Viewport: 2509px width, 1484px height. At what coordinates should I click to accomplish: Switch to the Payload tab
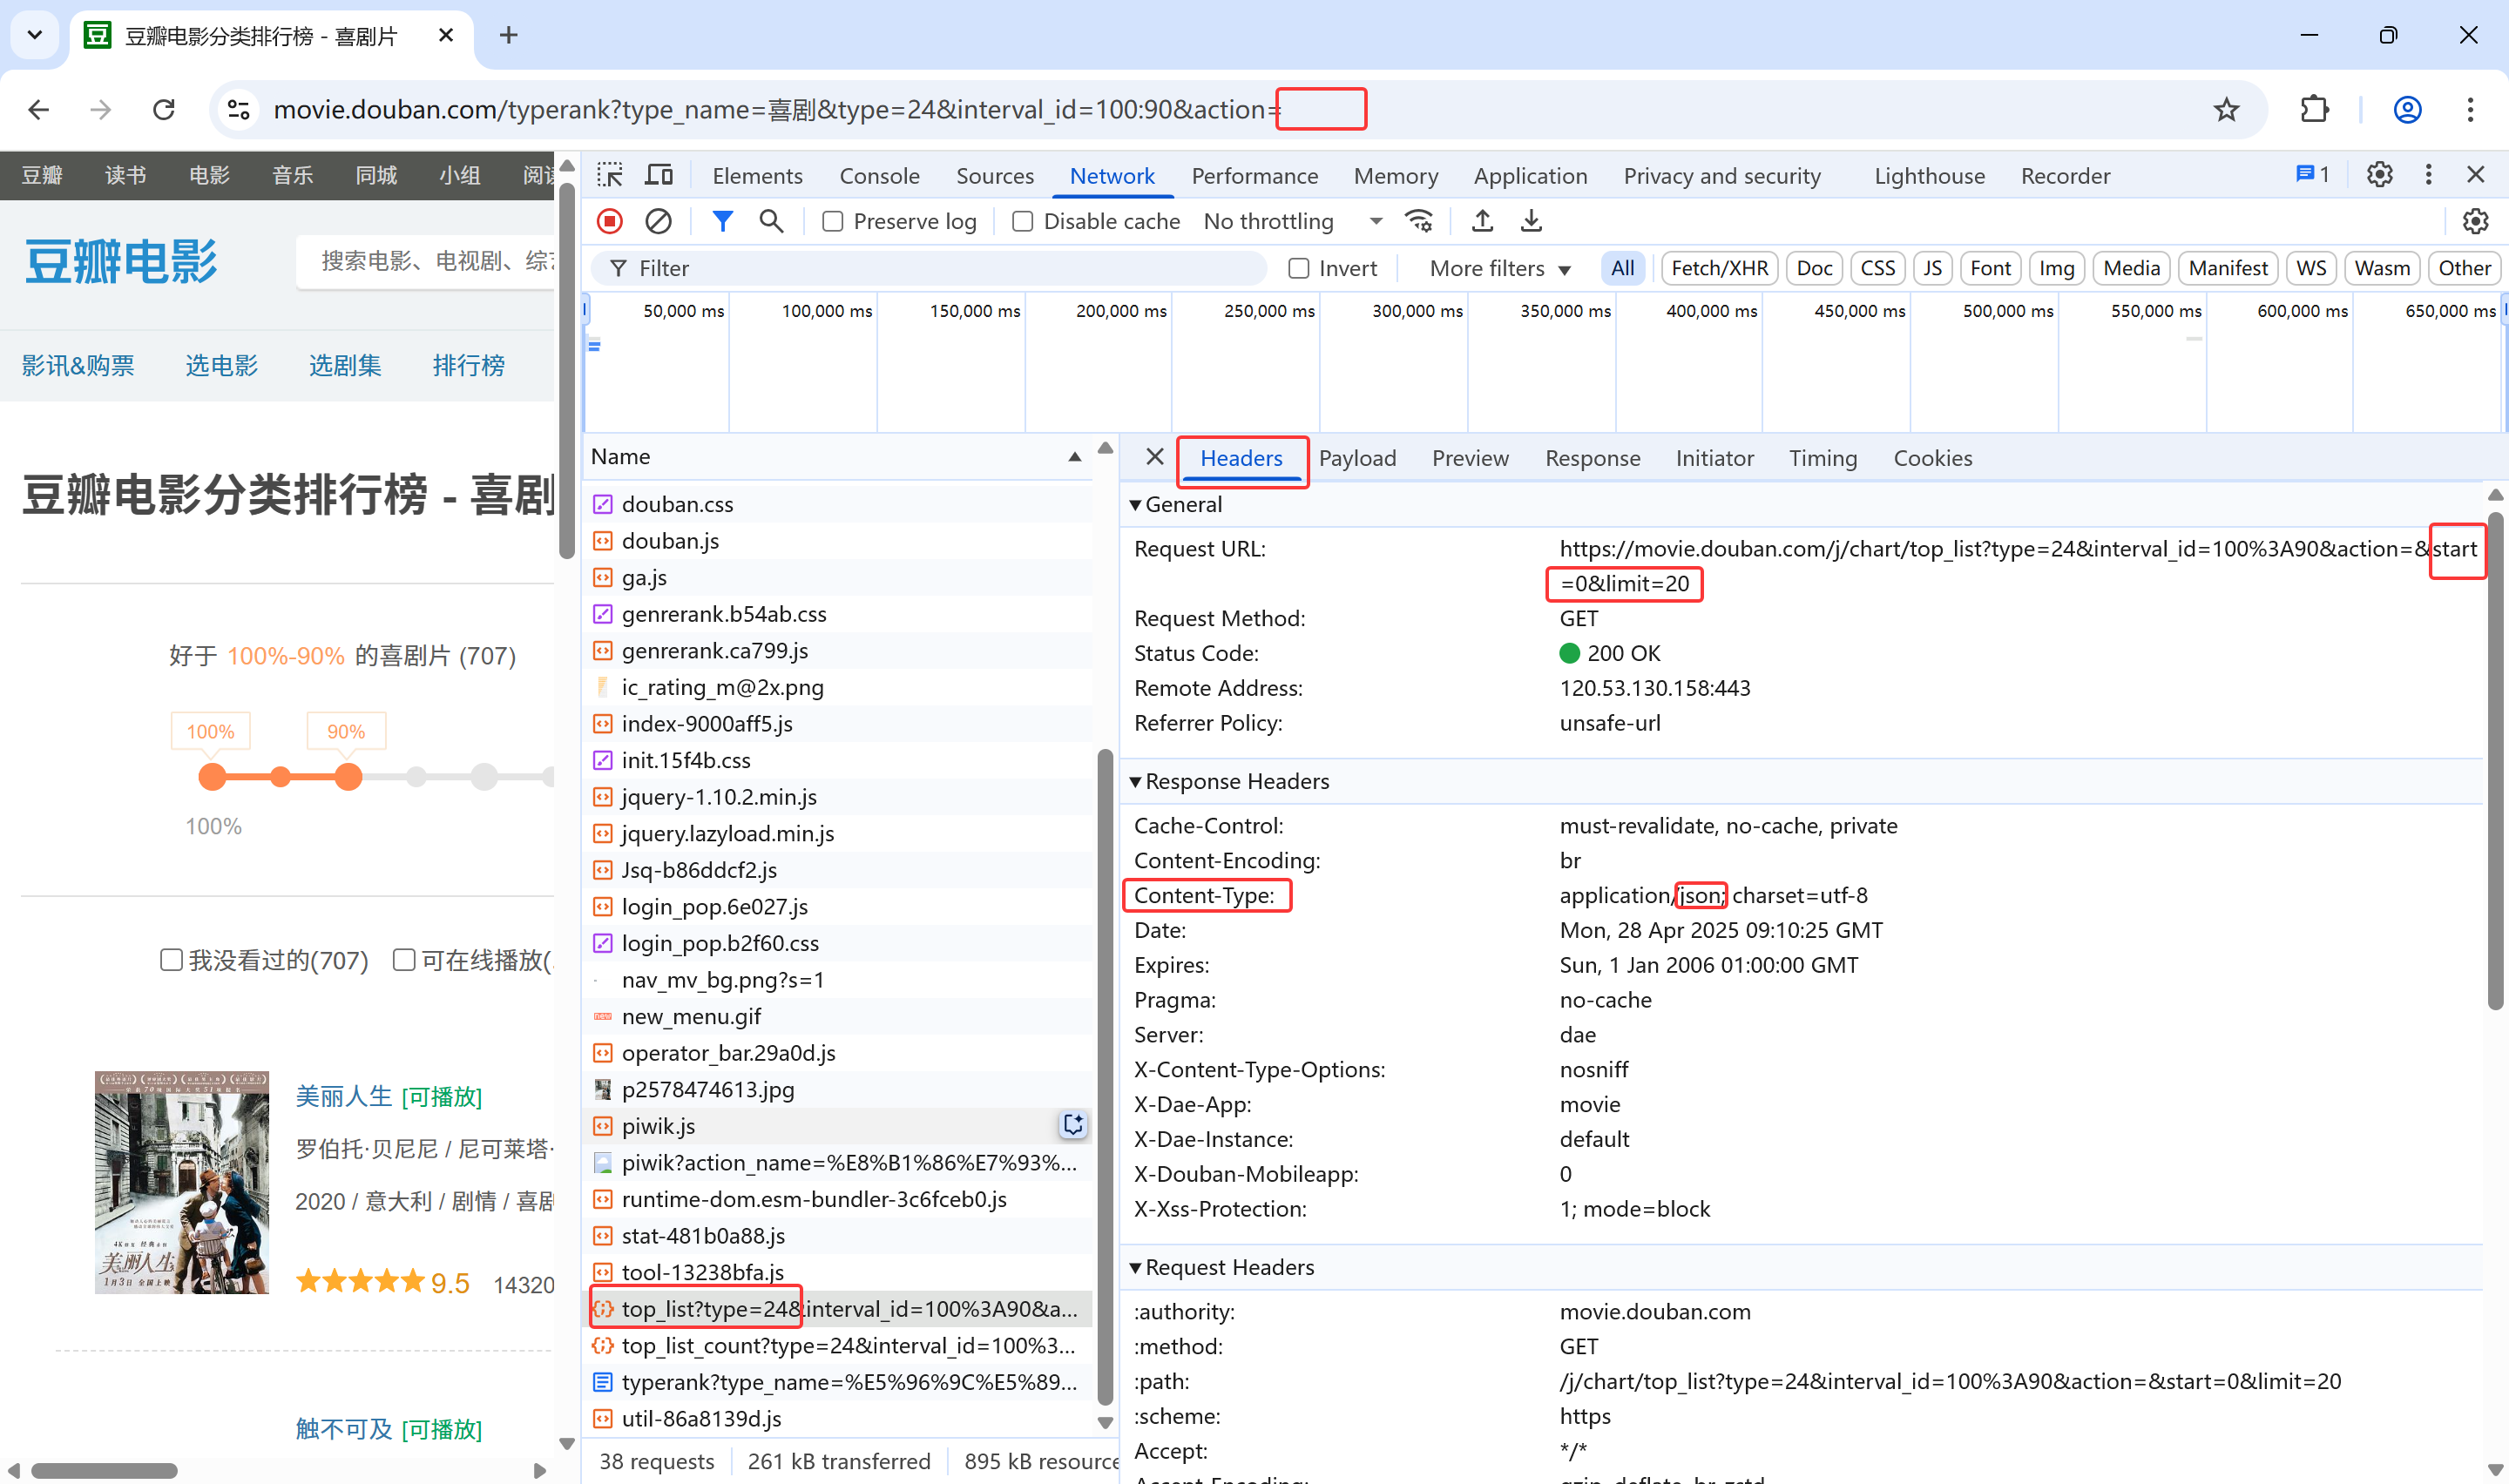click(1357, 458)
